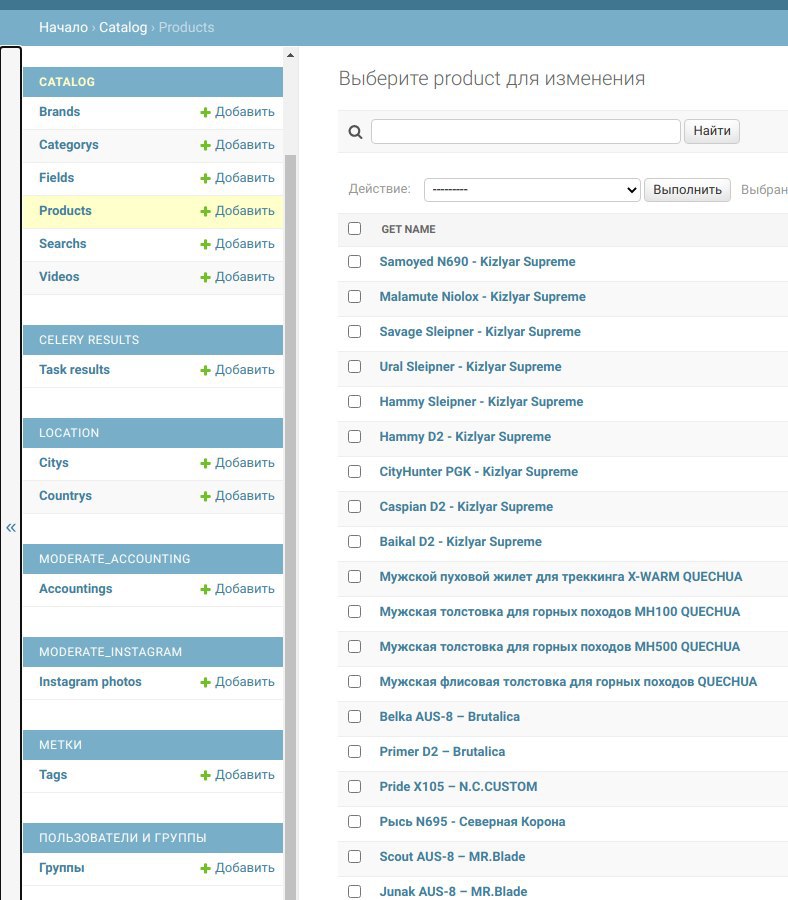Click the plus icon in Citys row
The width and height of the screenshot is (788, 900).
click(205, 464)
